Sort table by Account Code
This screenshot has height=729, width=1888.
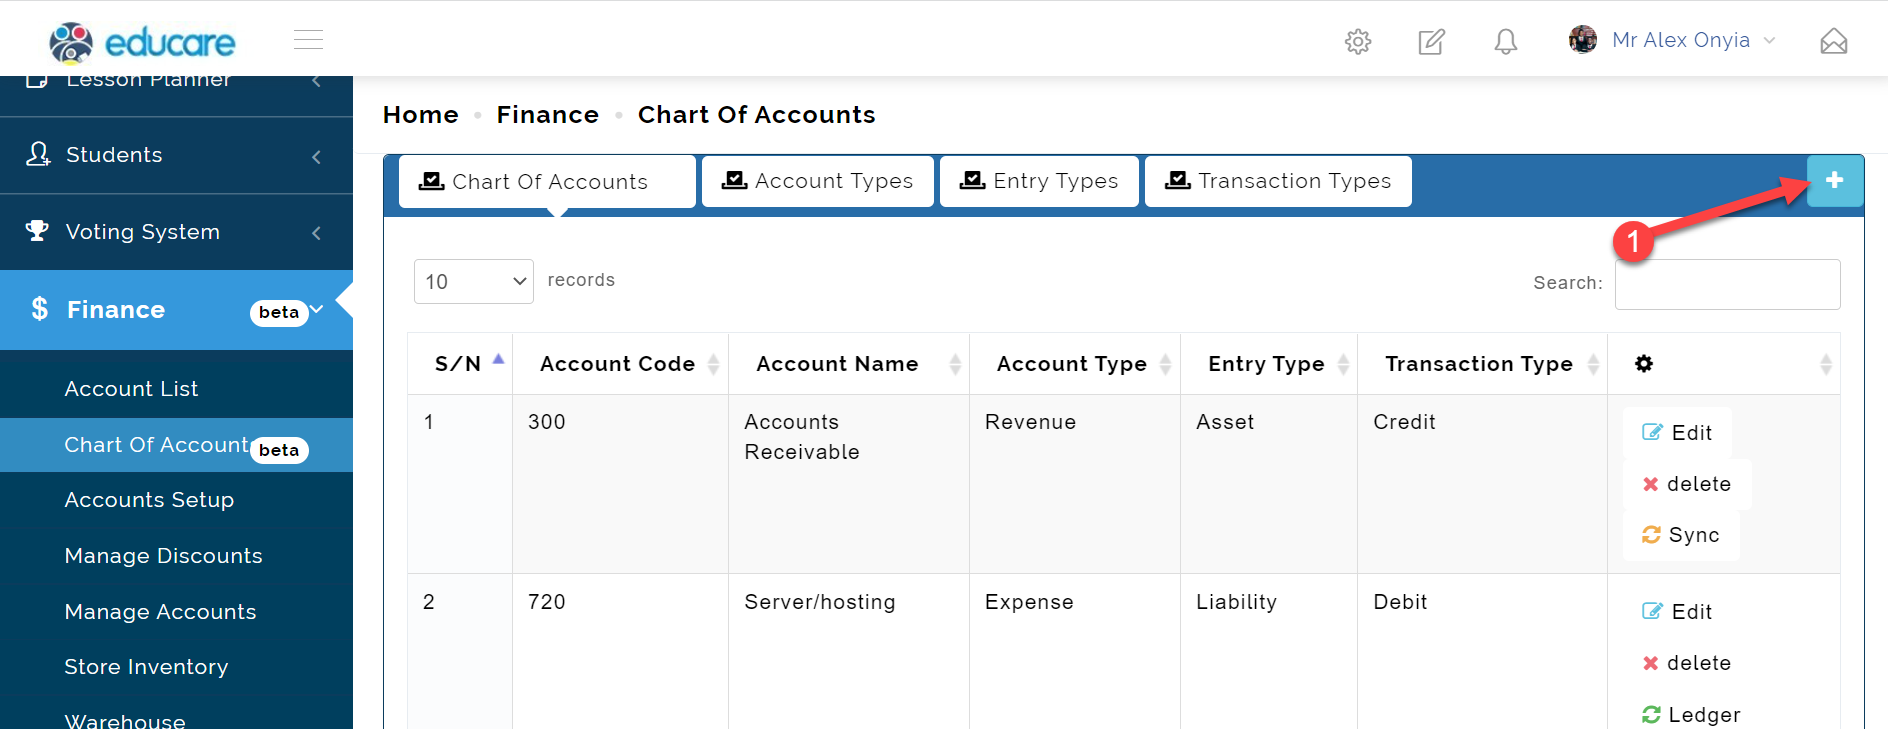click(620, 364)
